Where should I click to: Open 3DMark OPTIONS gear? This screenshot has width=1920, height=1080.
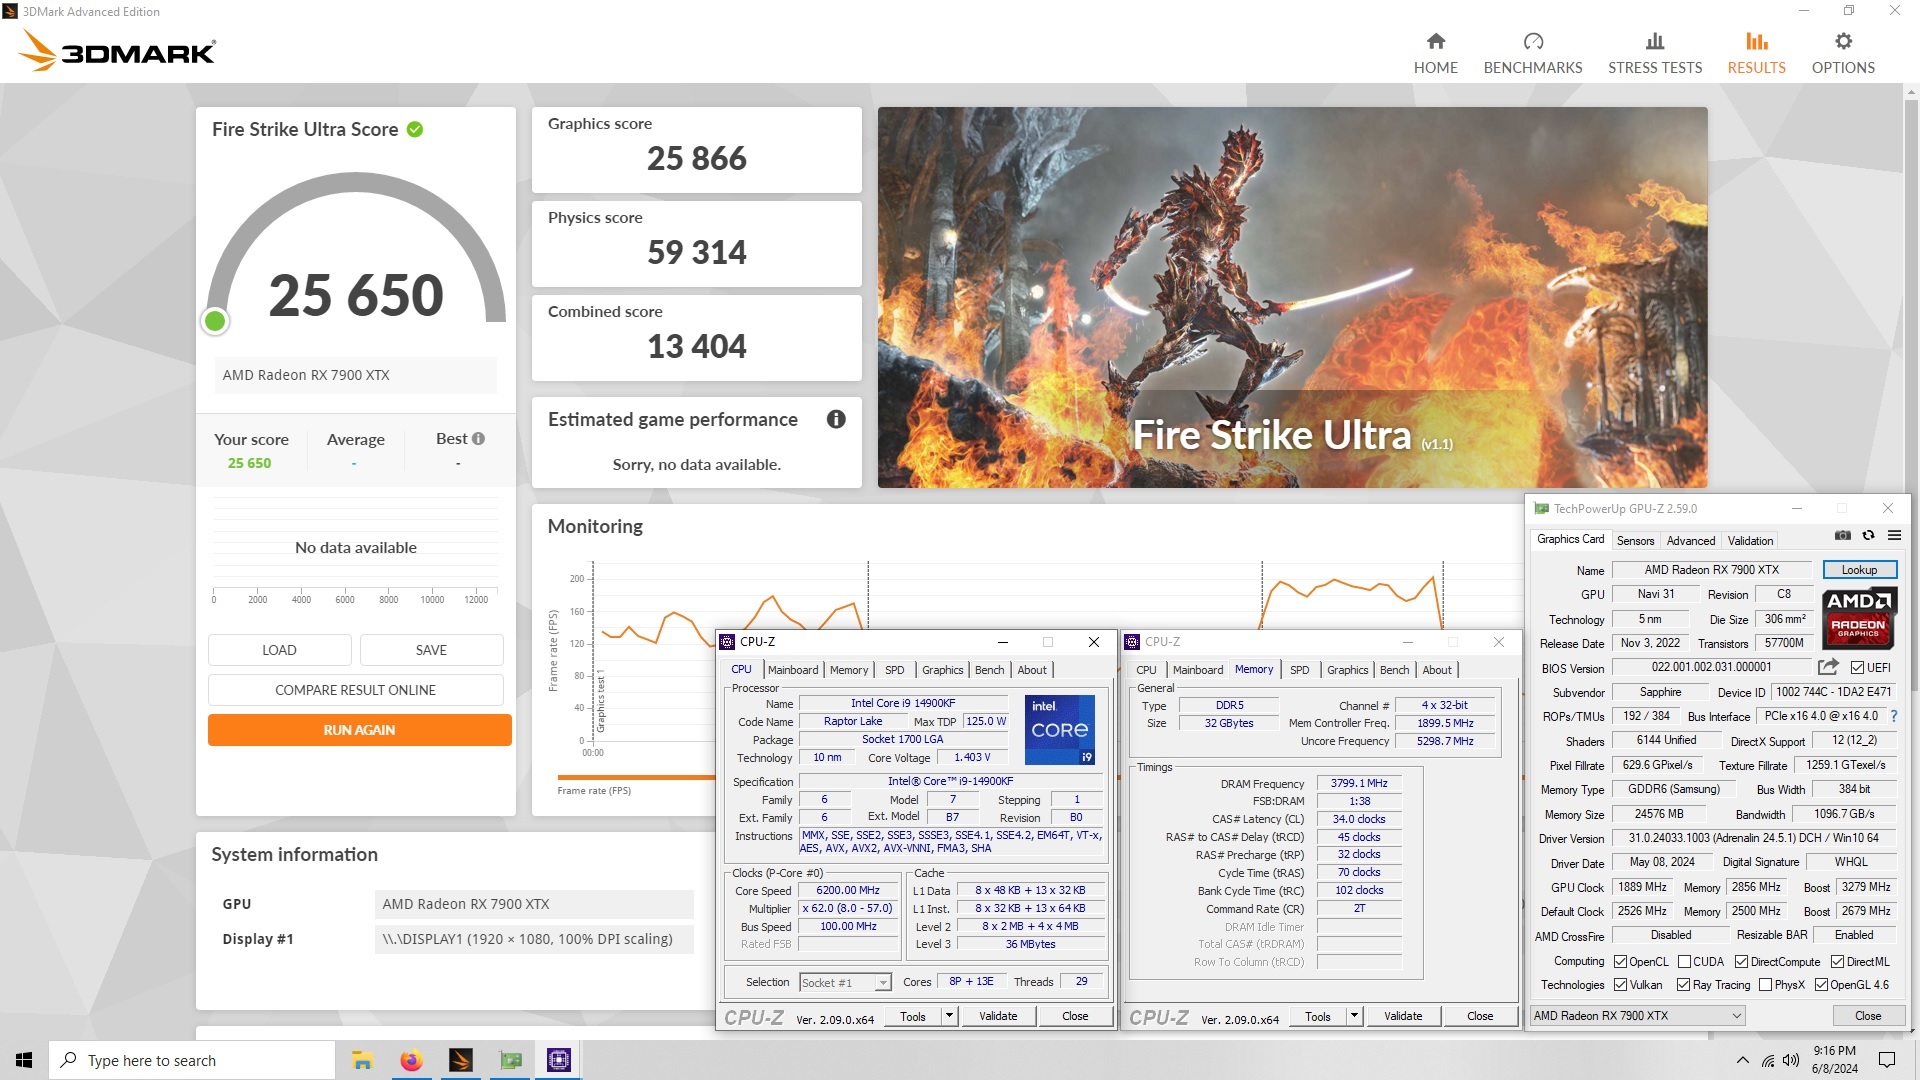tap(1843, 54)
